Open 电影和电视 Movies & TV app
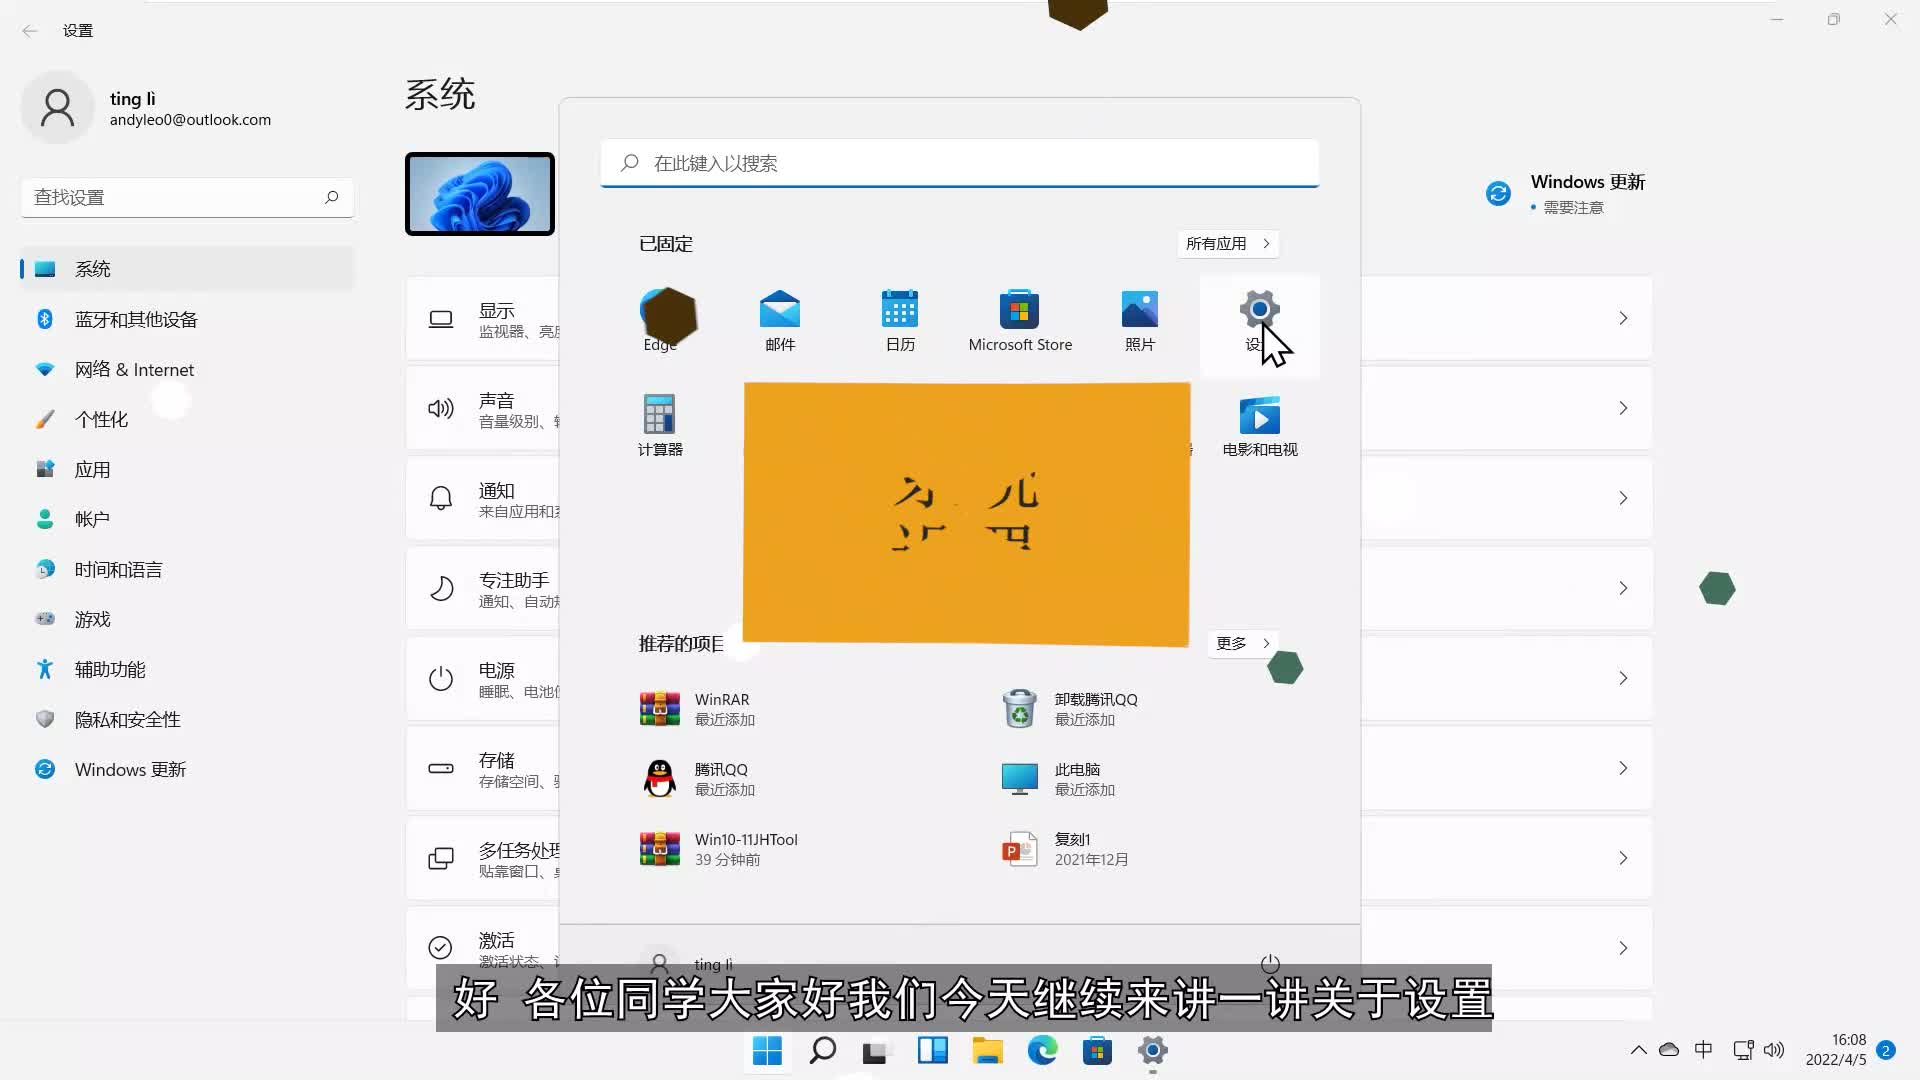This screenshot has height=1080, width=1920. tap(1260, 425)
